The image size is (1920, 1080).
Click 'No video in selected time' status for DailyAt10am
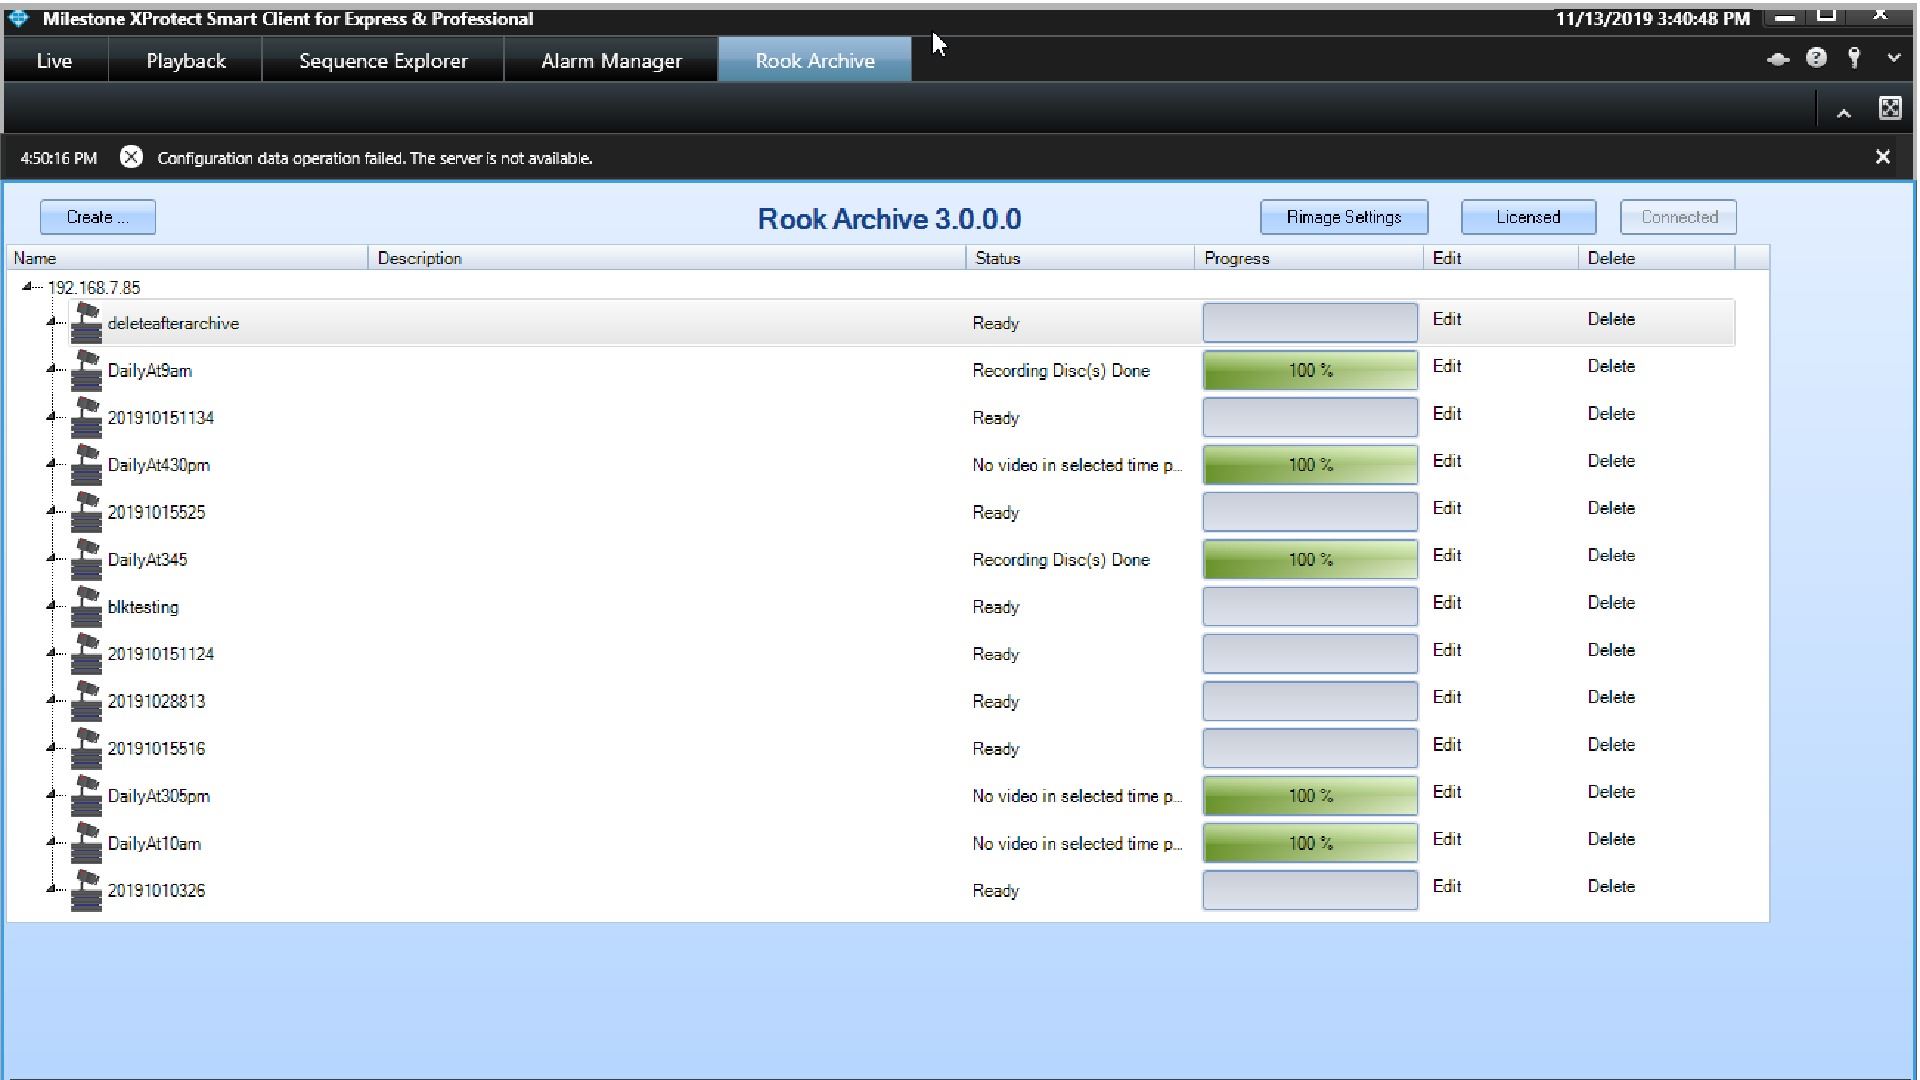[x=1077, y=844]
